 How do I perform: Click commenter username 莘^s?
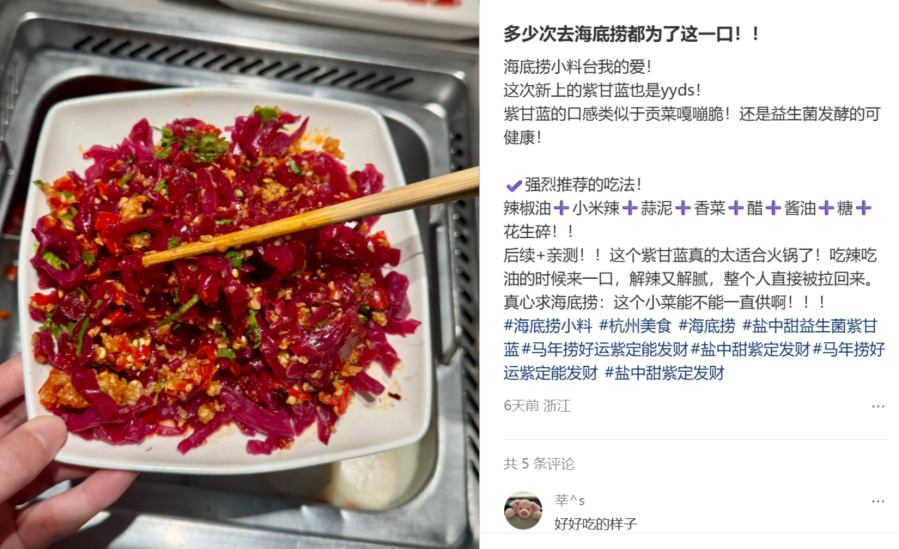click(569, 500)
